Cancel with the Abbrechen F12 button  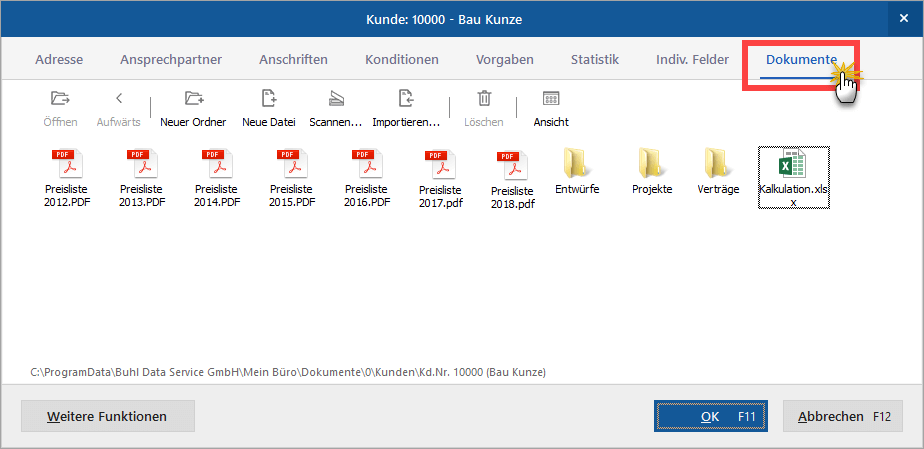tap(843, 416)
